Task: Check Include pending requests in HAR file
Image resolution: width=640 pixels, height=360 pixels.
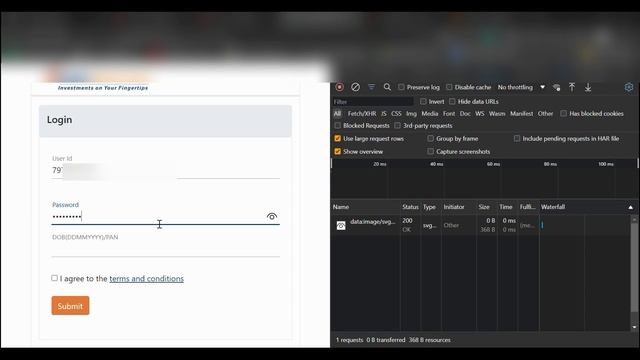Action: click(517, 138)
